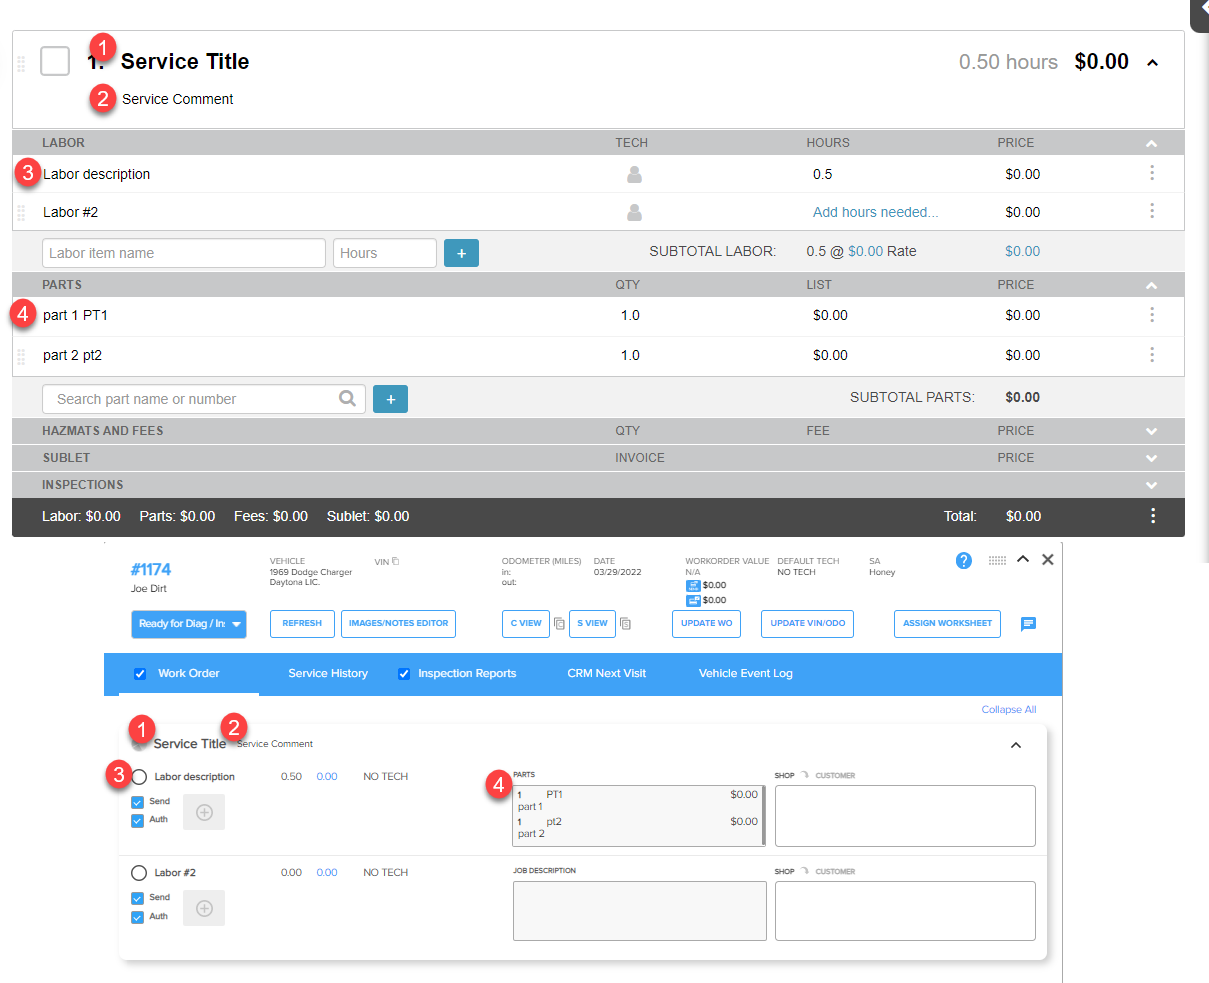The width and height of the screenshot is (1209, 983).
Task: Switch to CRM Next Visit tab
Action: tap(606, 674)
